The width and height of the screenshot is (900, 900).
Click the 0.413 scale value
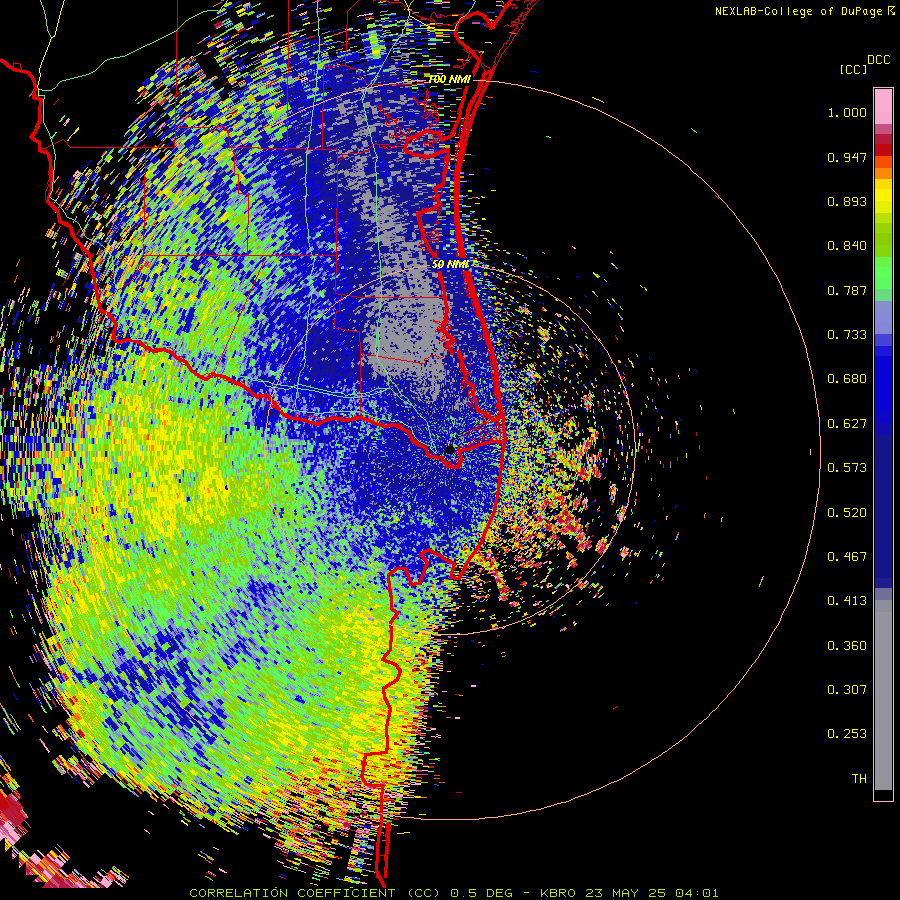click(x=847, y=601)
